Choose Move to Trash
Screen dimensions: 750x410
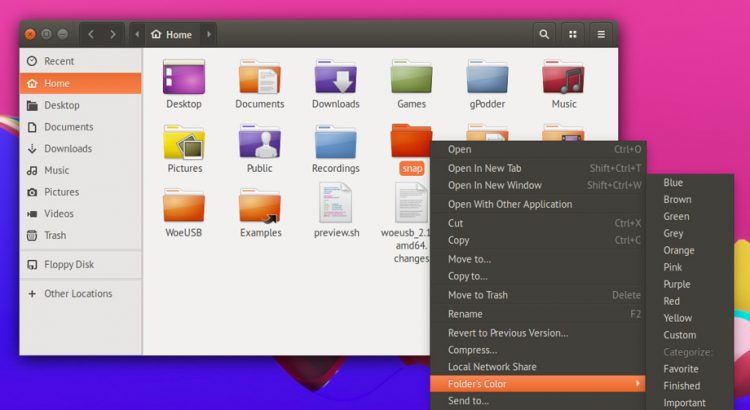click(x=538, y=295)
